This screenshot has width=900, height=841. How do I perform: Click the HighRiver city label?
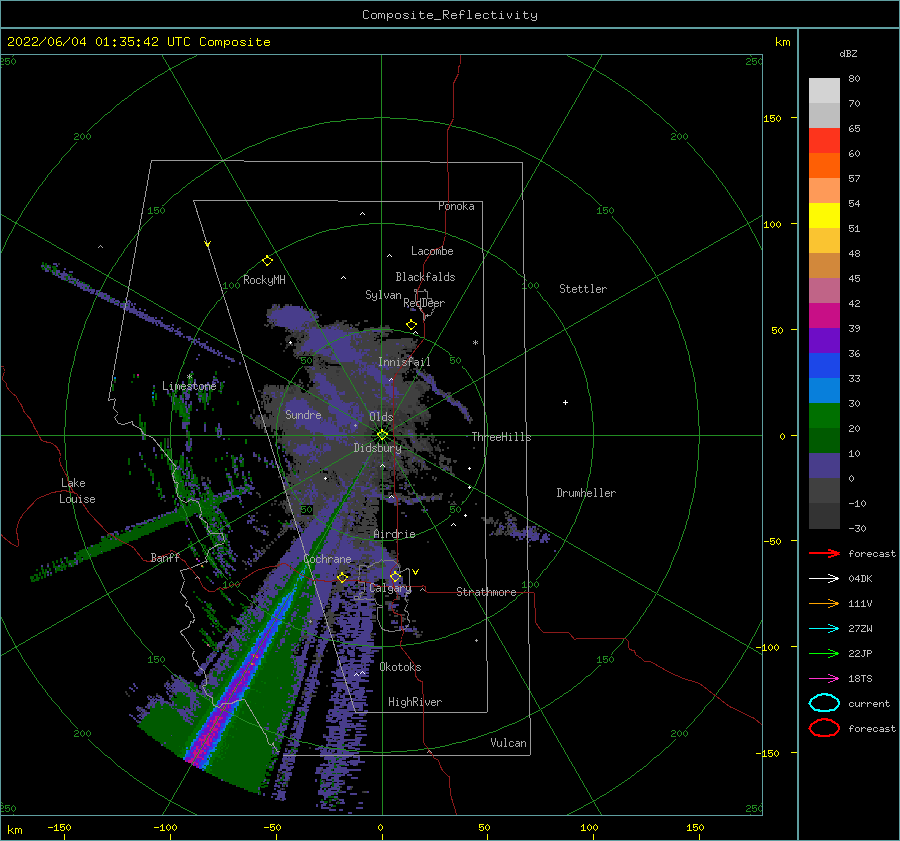tap(415, 702)
